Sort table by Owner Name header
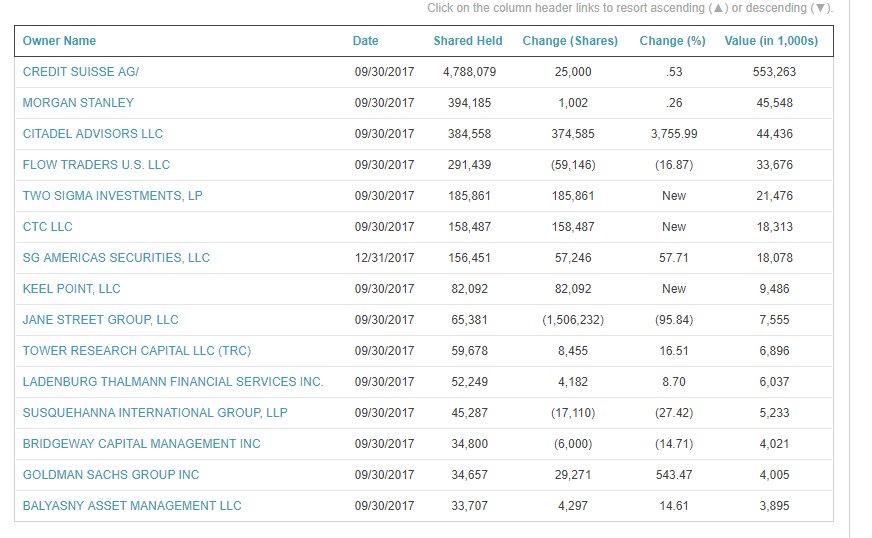The height and width of the screenshot is (538, 872). [x=59, y=41]
